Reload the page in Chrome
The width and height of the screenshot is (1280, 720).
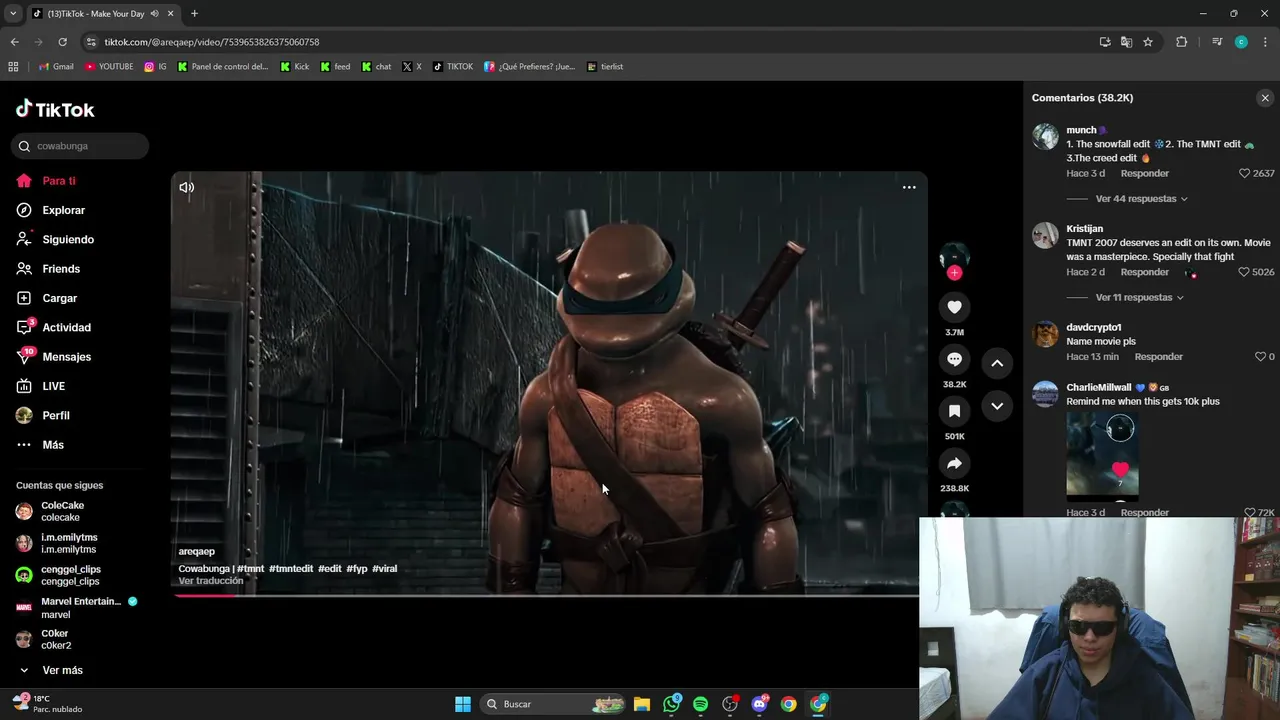coord(62,42)
